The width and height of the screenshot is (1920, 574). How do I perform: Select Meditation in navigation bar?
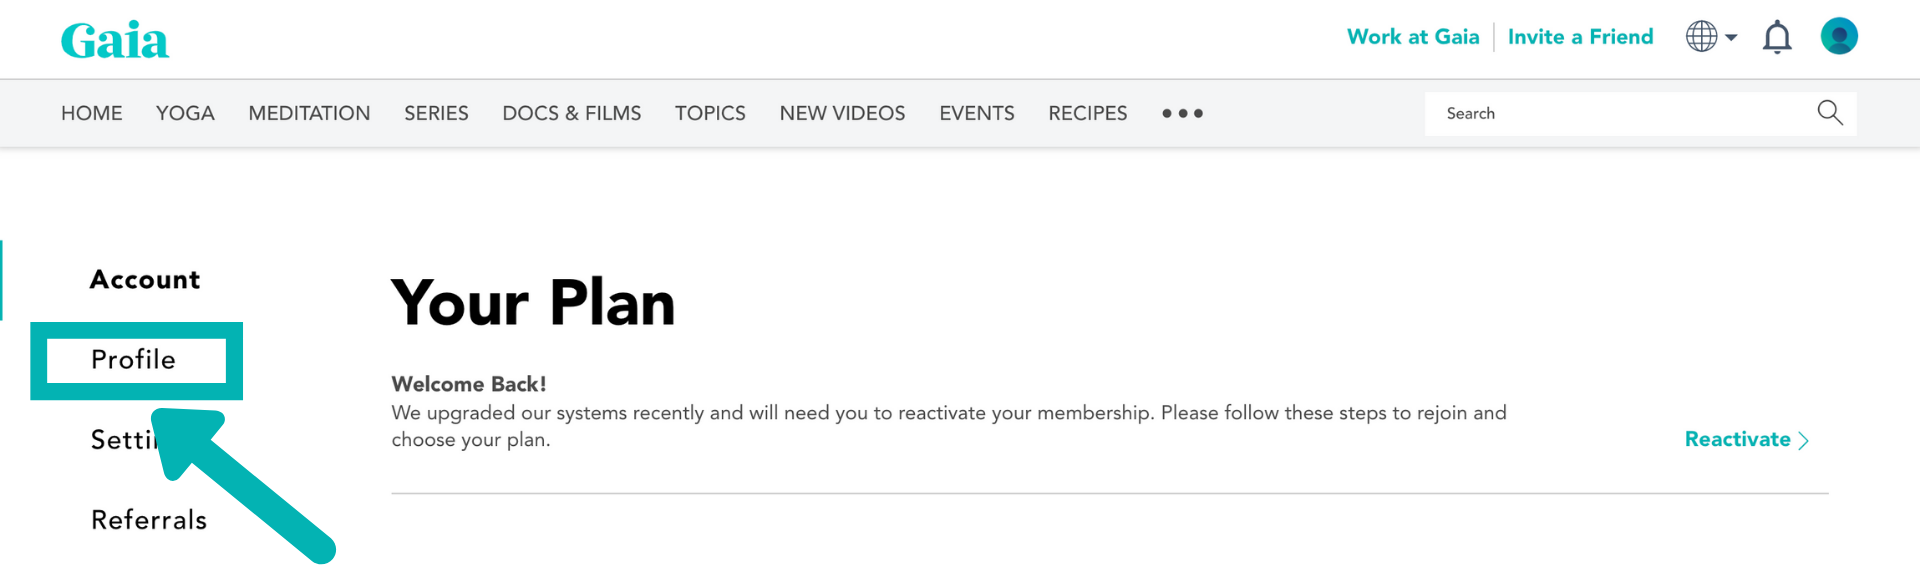309,113
